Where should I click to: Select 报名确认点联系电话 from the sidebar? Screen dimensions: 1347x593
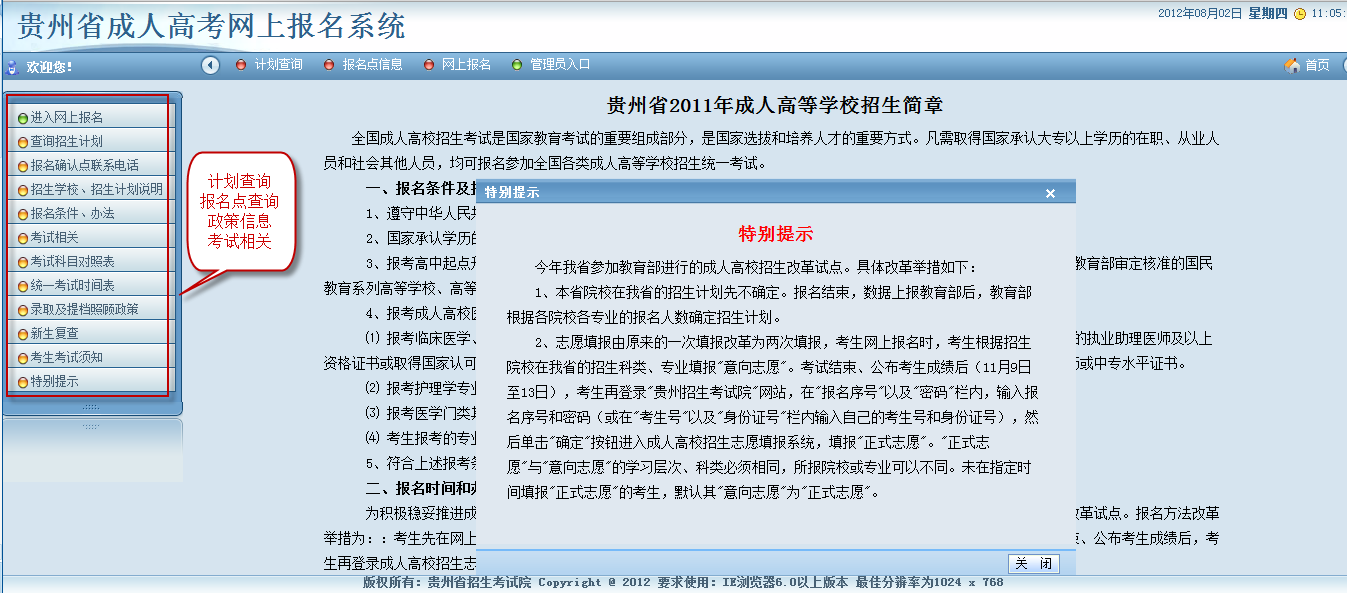[x=84, y=166]
